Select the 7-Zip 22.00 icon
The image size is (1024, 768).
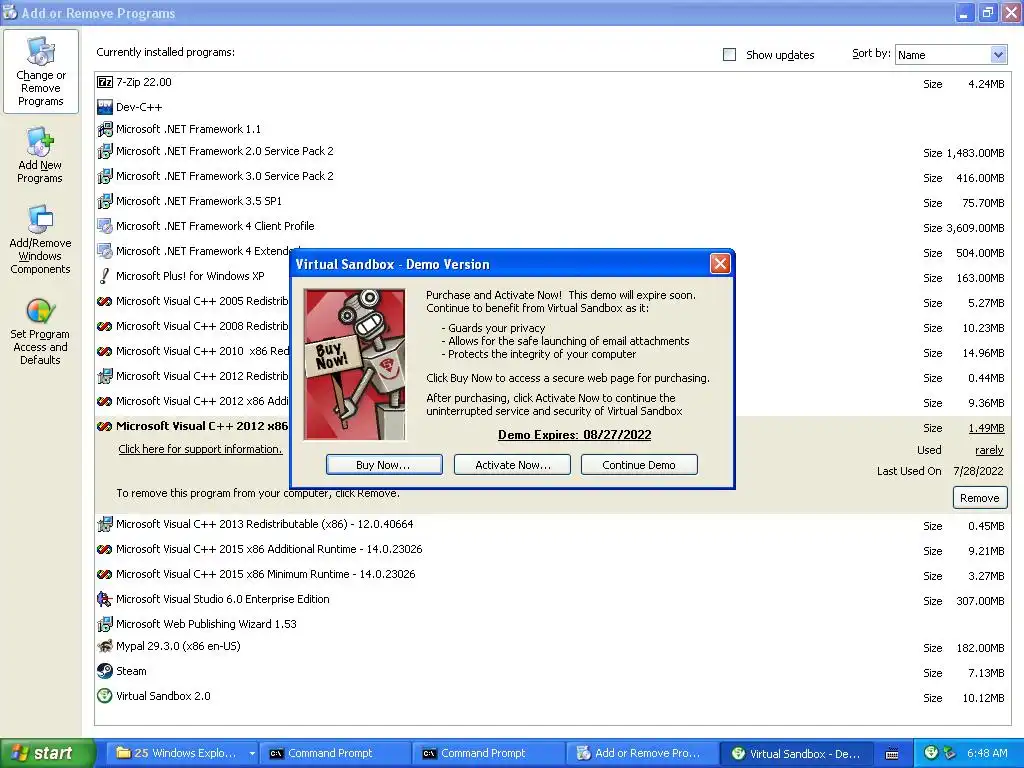tap(104, 82)
